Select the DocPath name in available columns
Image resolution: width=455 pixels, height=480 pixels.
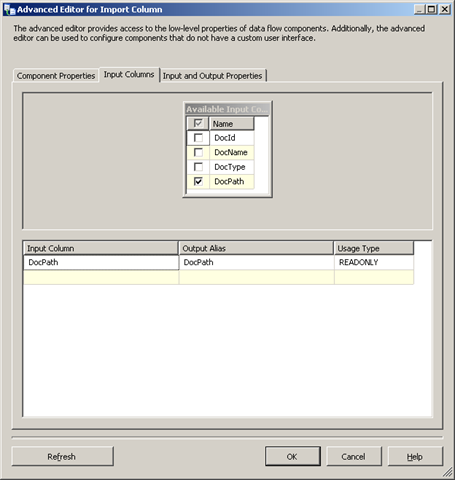(232, 181)
